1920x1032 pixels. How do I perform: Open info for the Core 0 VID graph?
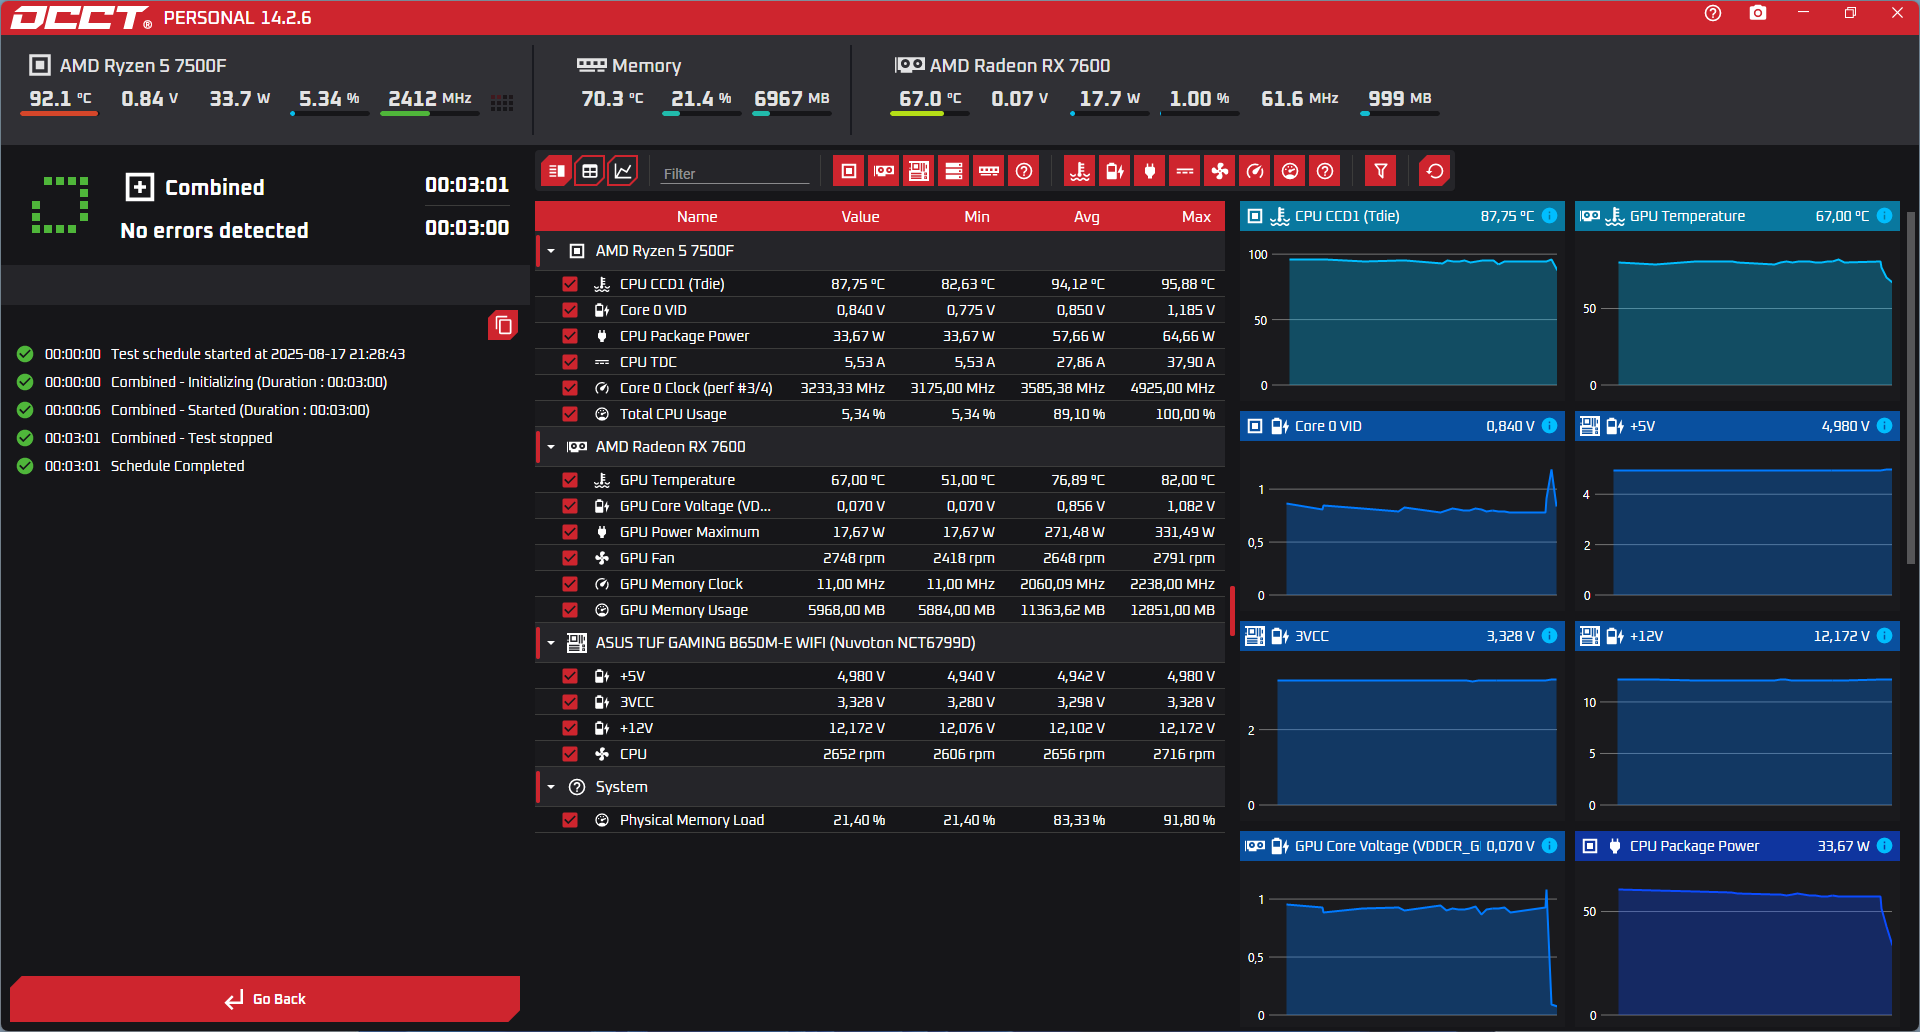(x=1549, y=426)
